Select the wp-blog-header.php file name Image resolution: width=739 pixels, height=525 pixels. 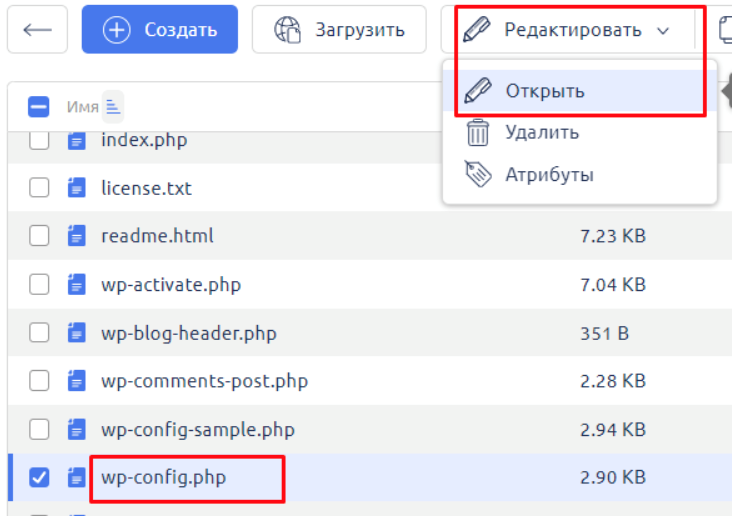pyautogui.click(x=189, y=333)
